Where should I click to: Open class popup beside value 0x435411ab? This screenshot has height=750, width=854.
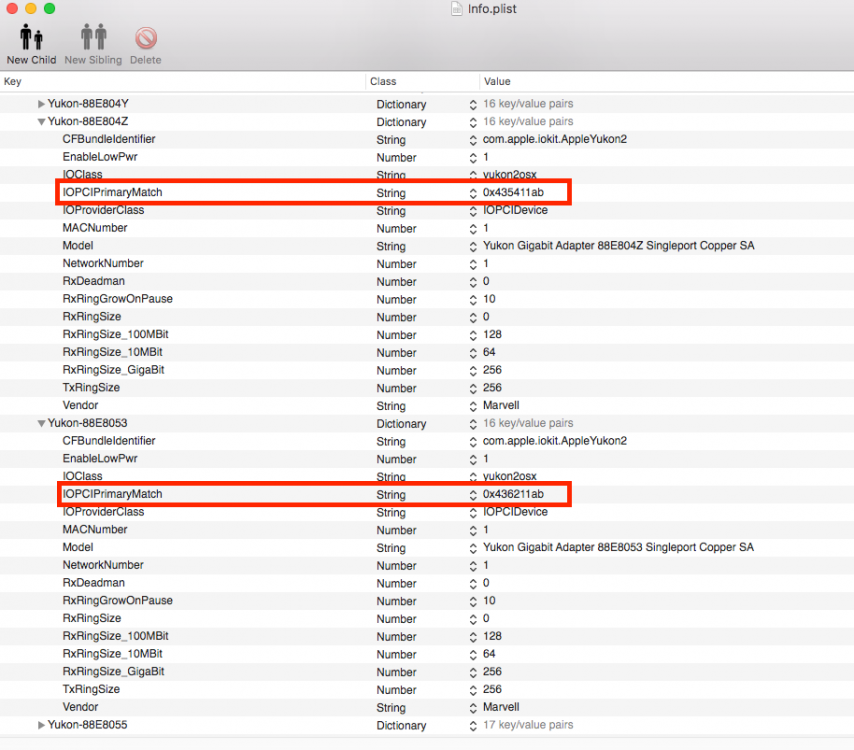tap(473, 193)
